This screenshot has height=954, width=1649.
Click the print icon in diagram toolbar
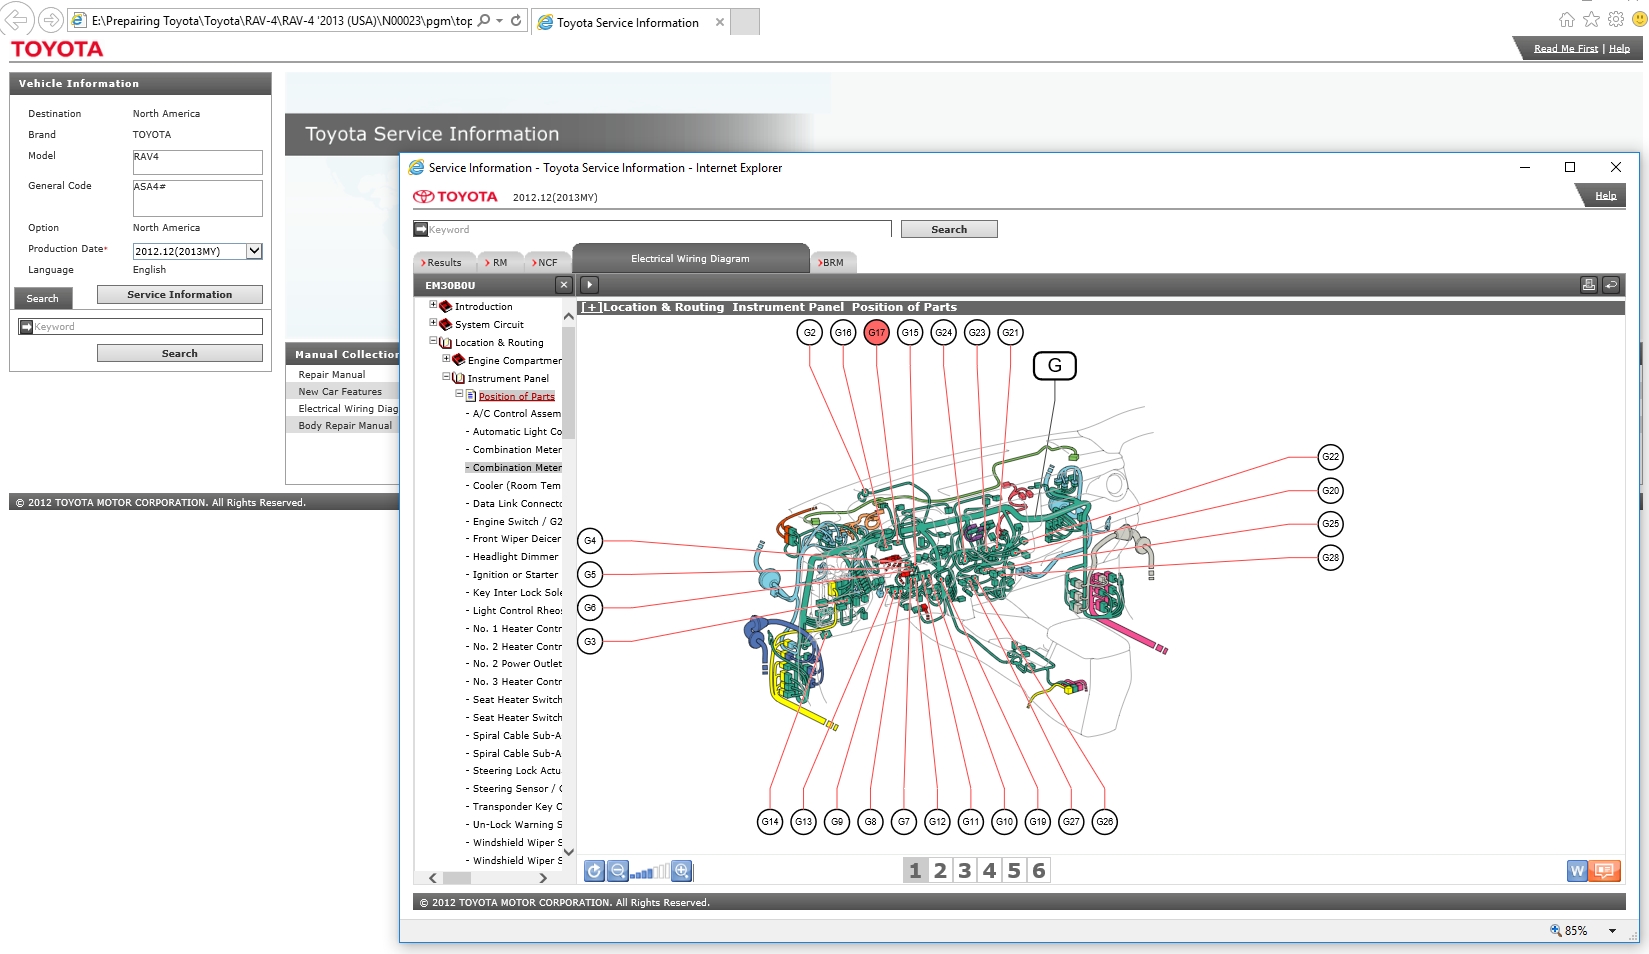(1588, 285)
